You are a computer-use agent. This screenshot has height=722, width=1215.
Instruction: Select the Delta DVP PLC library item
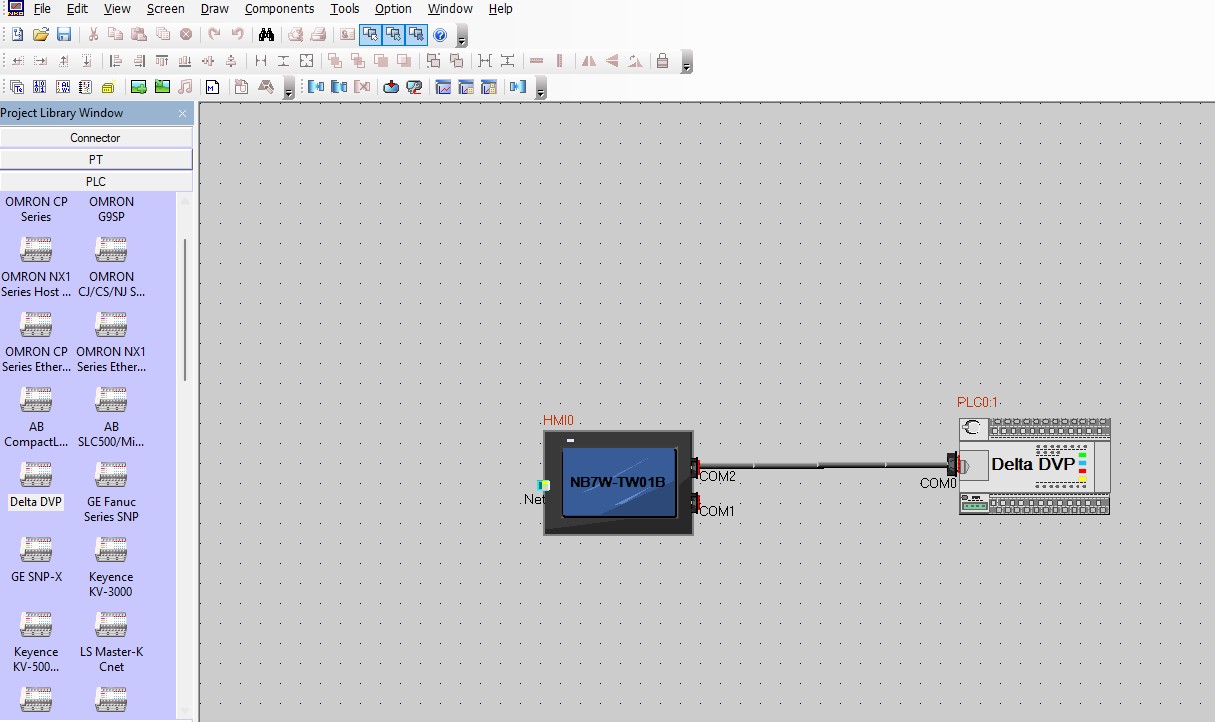pos(36,486)
